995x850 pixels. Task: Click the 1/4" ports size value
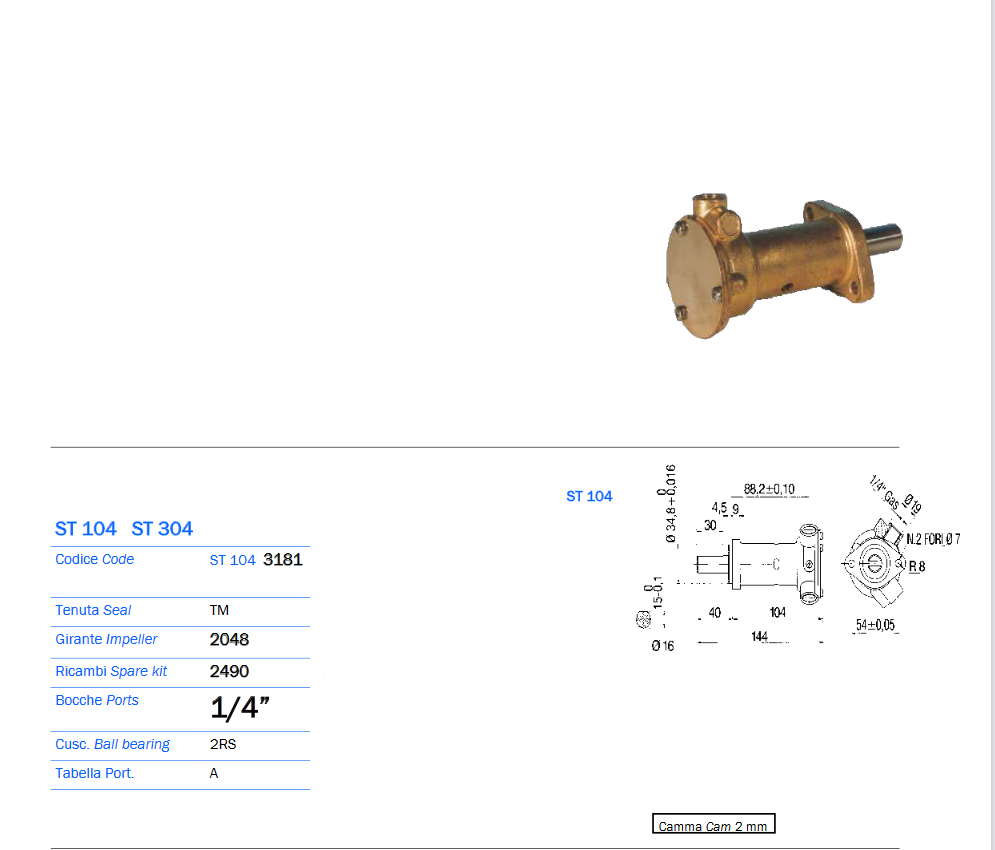(x=240, y=708)
